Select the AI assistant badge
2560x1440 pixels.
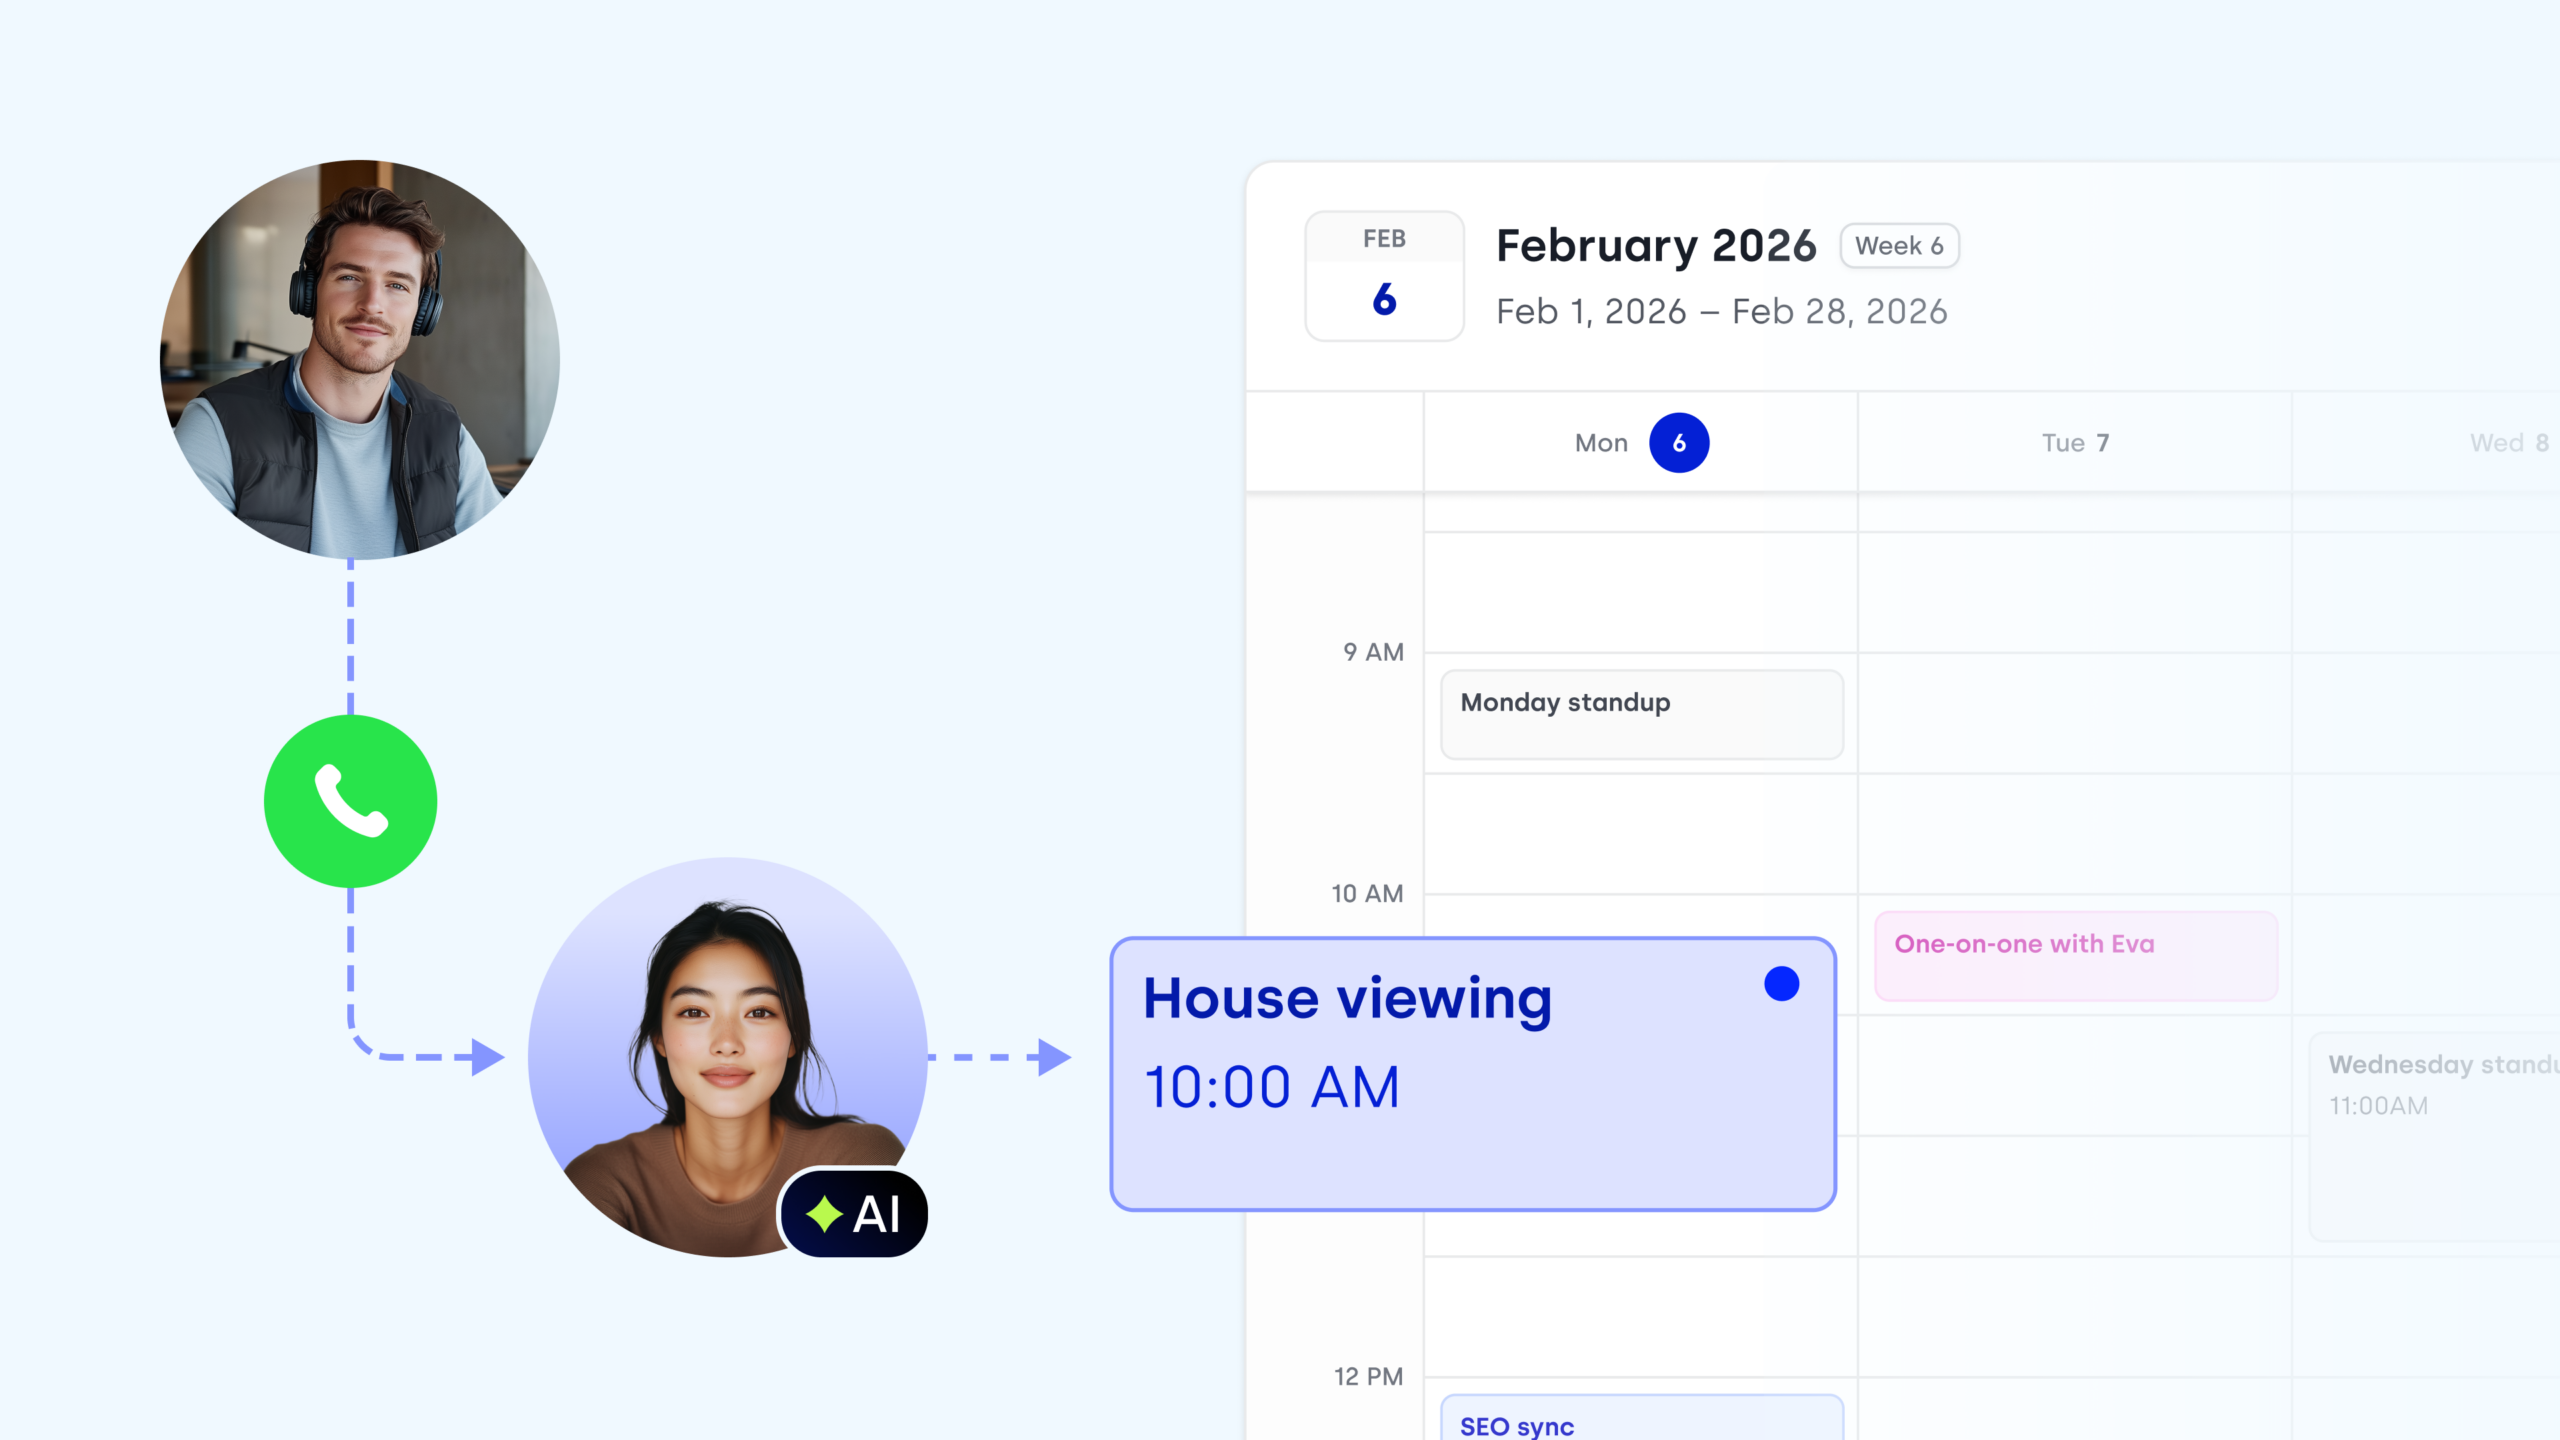[853, 1213]
